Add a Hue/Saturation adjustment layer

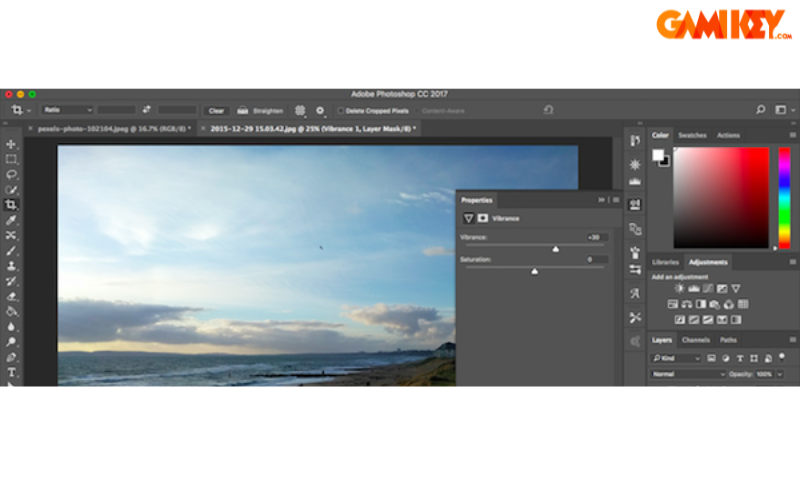click(x=672, y=305)
